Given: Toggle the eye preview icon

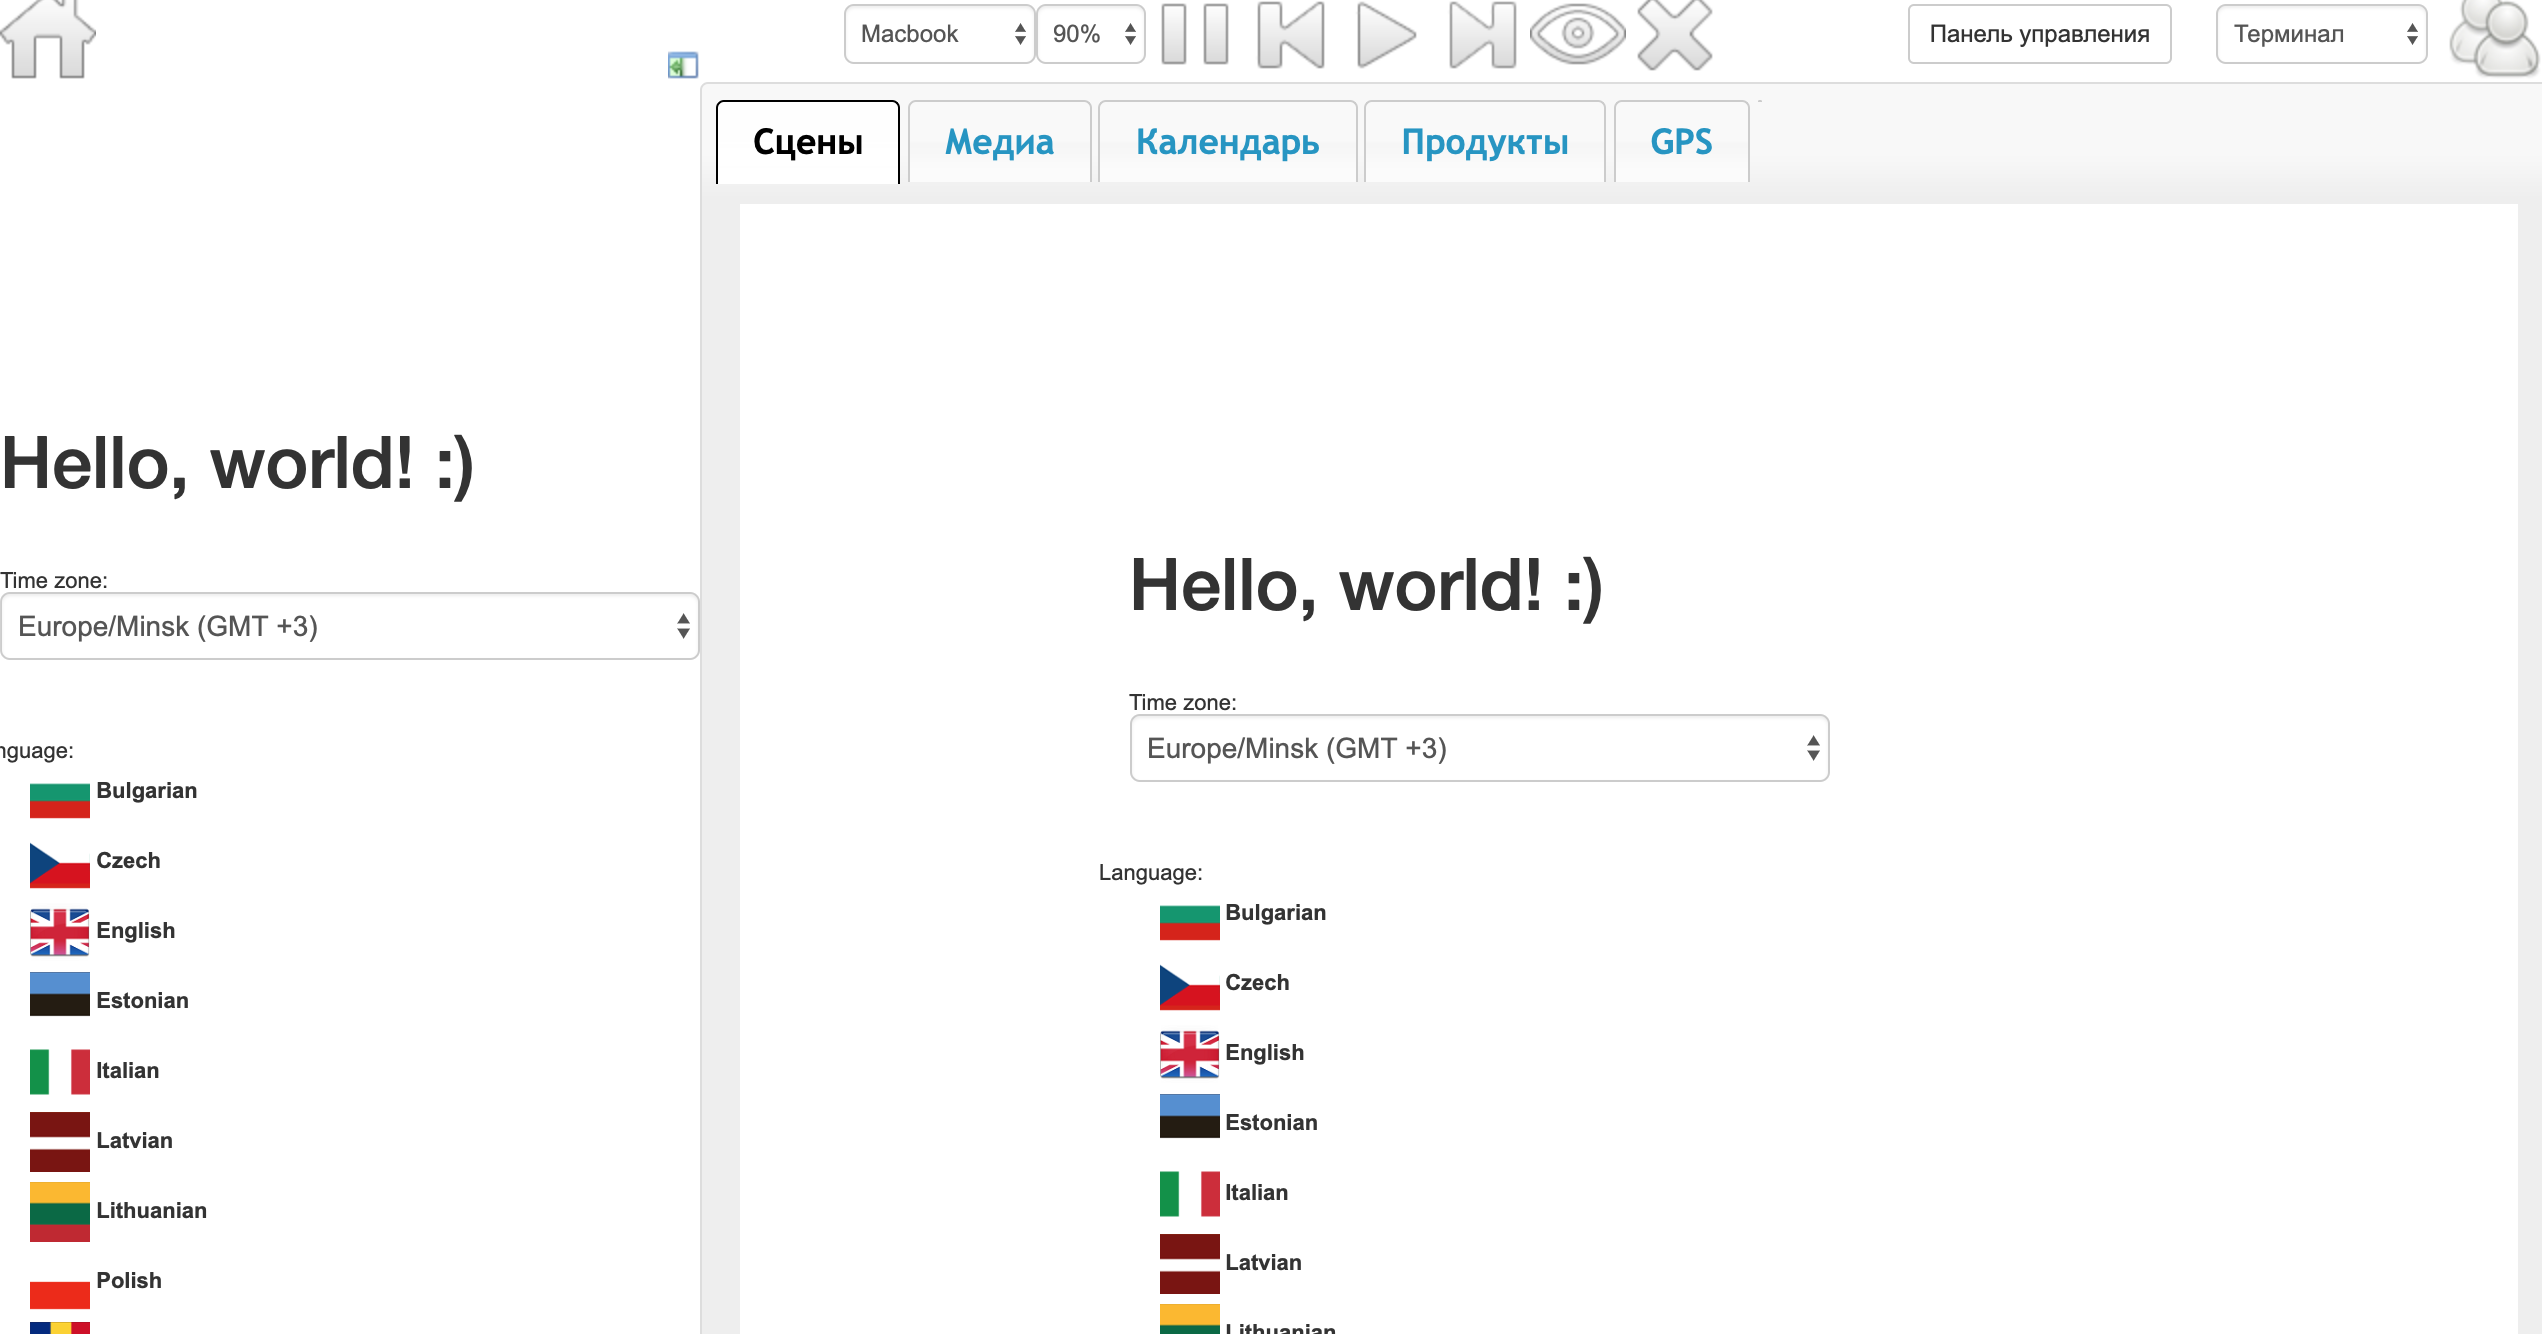Looking at the screenshot, I should (x=1577, y=34).
